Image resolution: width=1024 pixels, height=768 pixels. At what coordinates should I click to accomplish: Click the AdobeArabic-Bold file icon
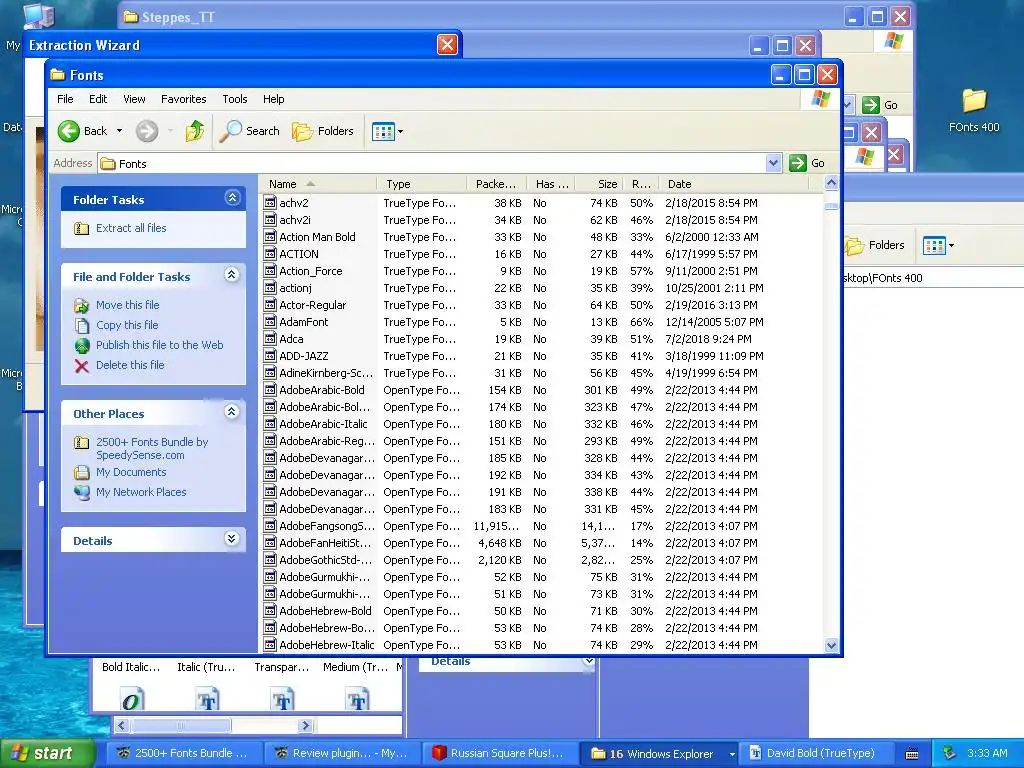point(270,389)
